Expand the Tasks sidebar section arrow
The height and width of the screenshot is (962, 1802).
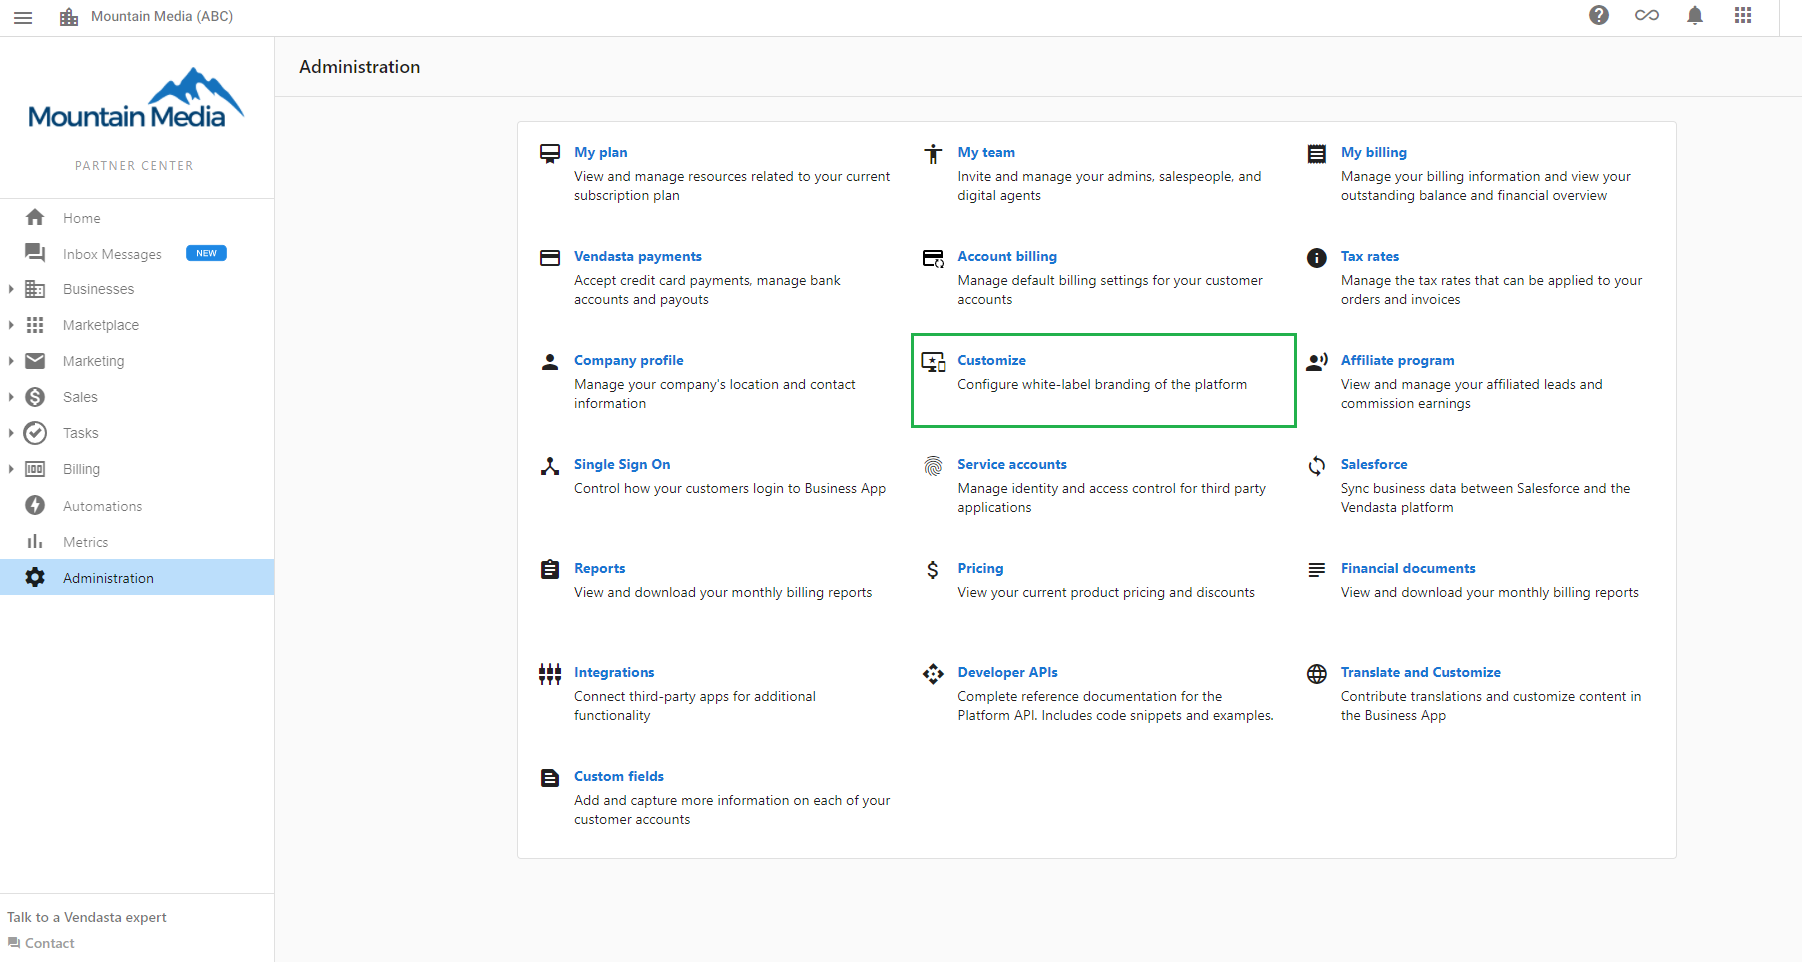[x=10, y=433]
